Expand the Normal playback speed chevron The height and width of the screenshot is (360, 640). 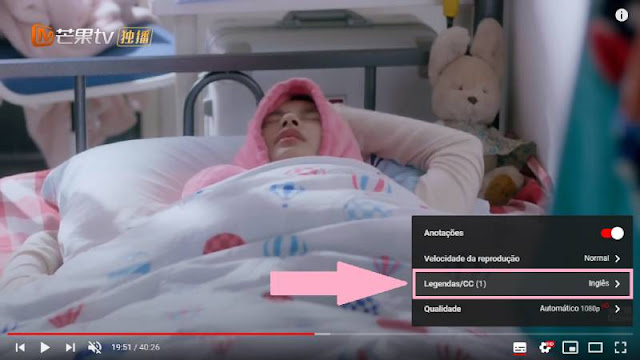[x=618, y=258]
